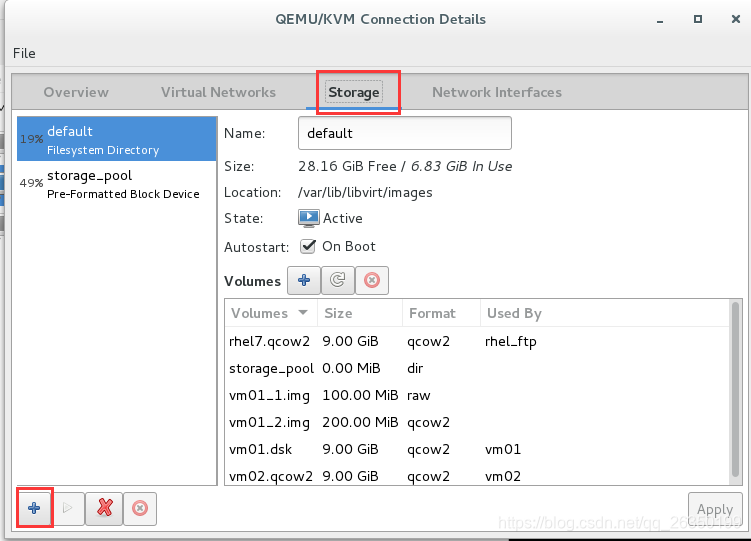751x541 pixels.
Task: Edit the pool Name field
Action: (405, 133)
